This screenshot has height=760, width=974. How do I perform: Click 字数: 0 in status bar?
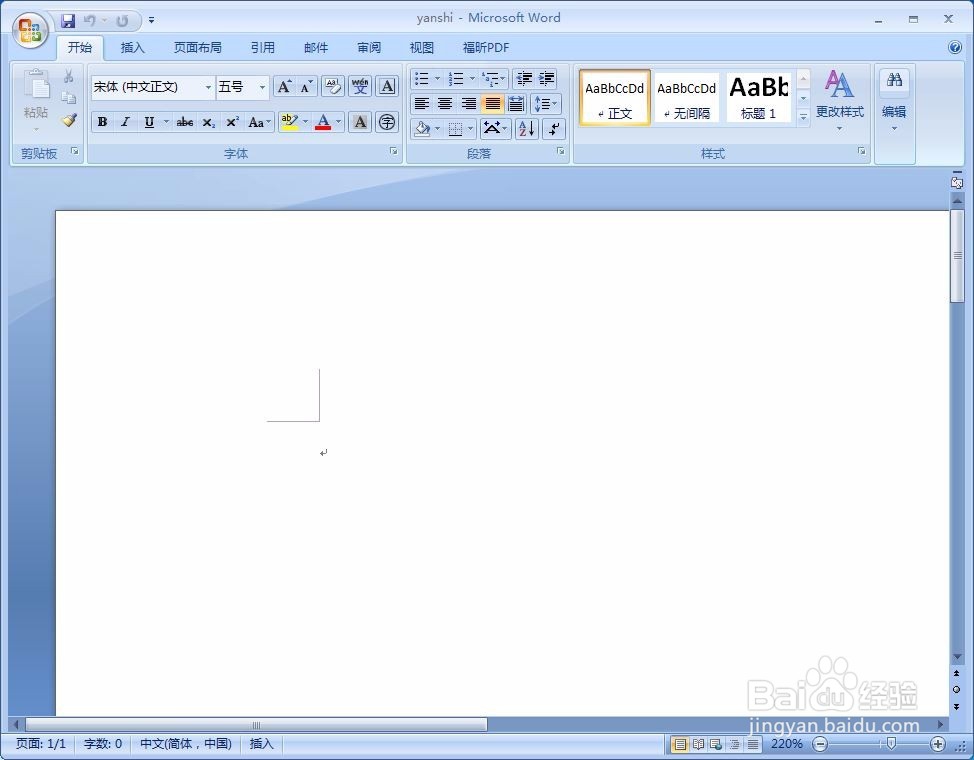(103, 744)
